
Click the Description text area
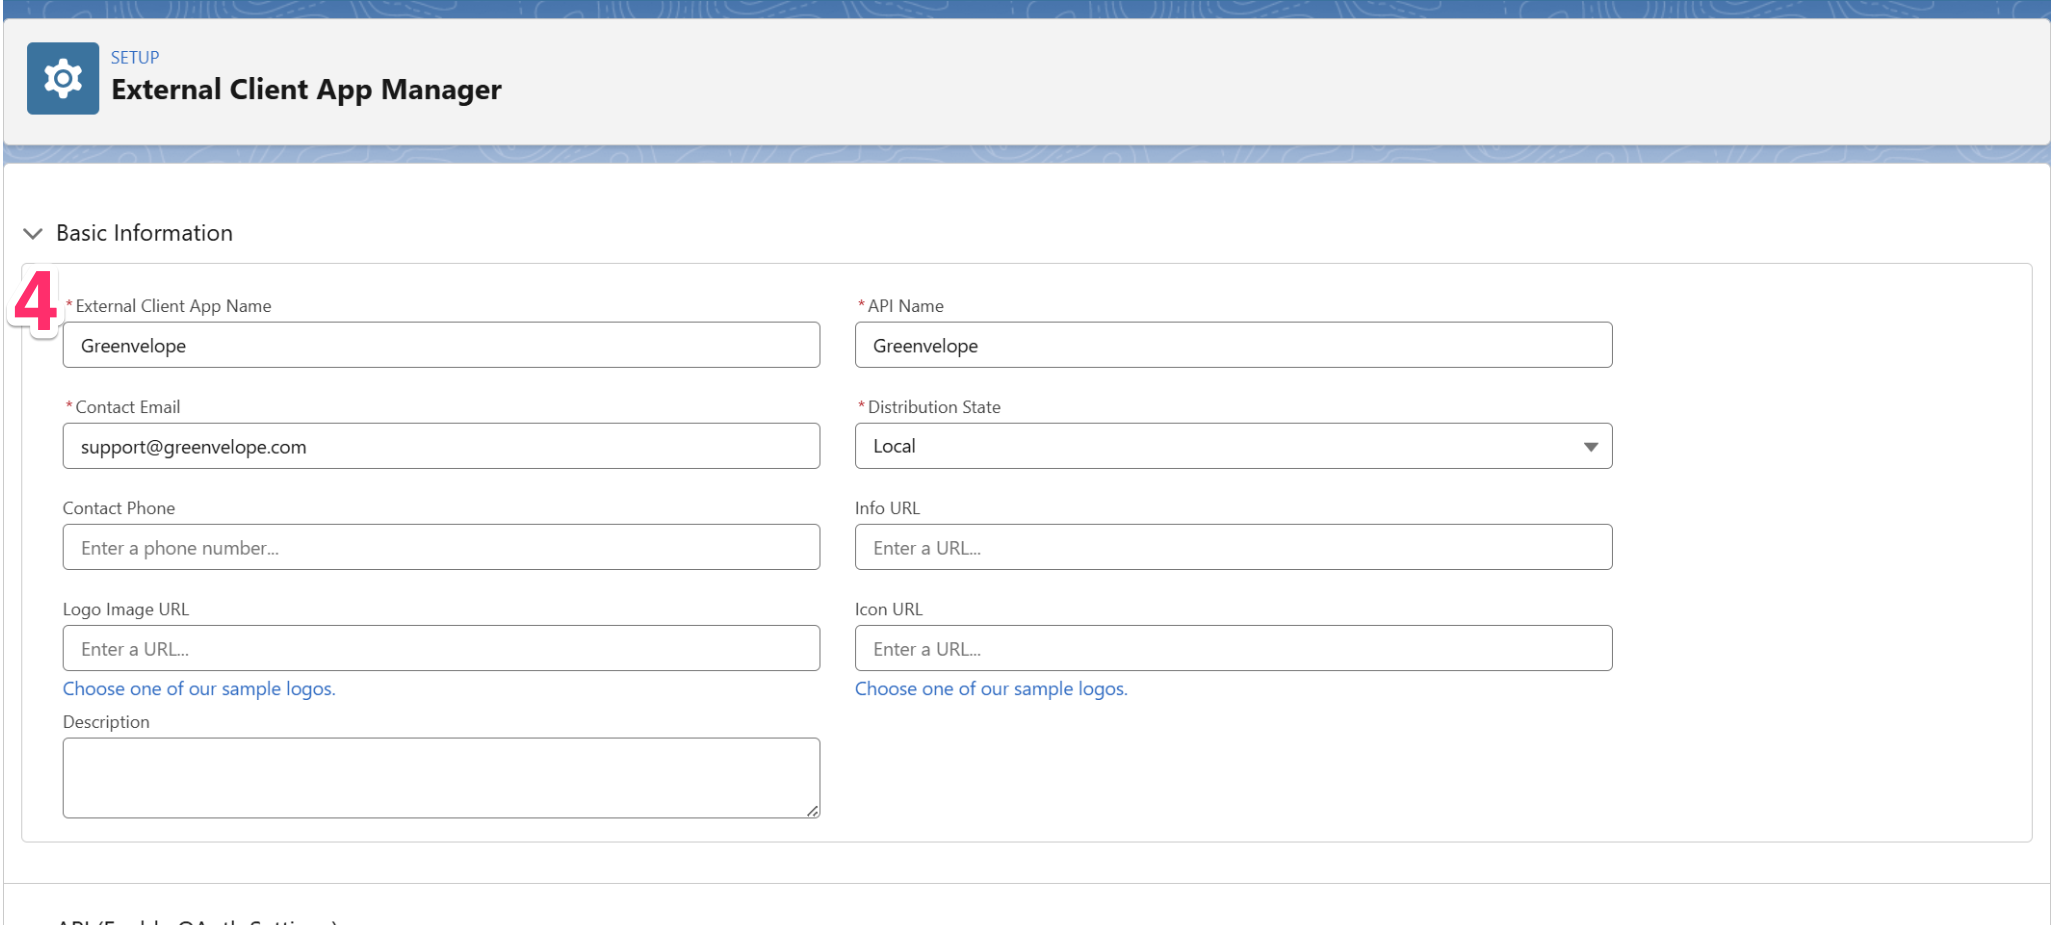click(441, 778)
